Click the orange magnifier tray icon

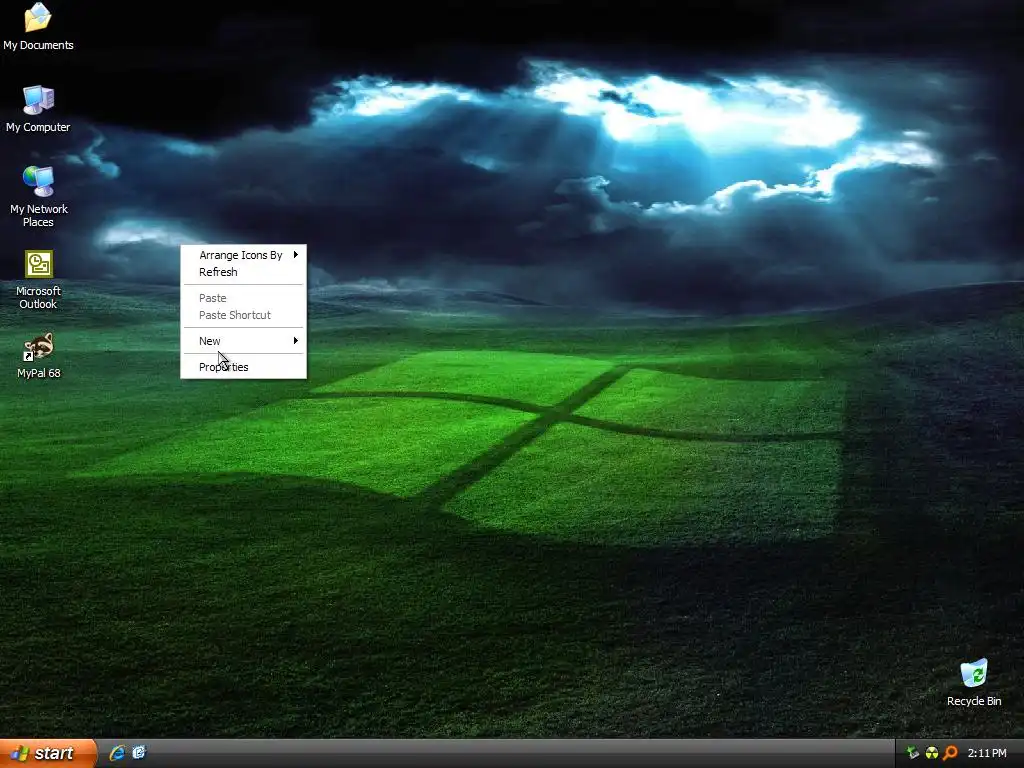tap(951, 753)
